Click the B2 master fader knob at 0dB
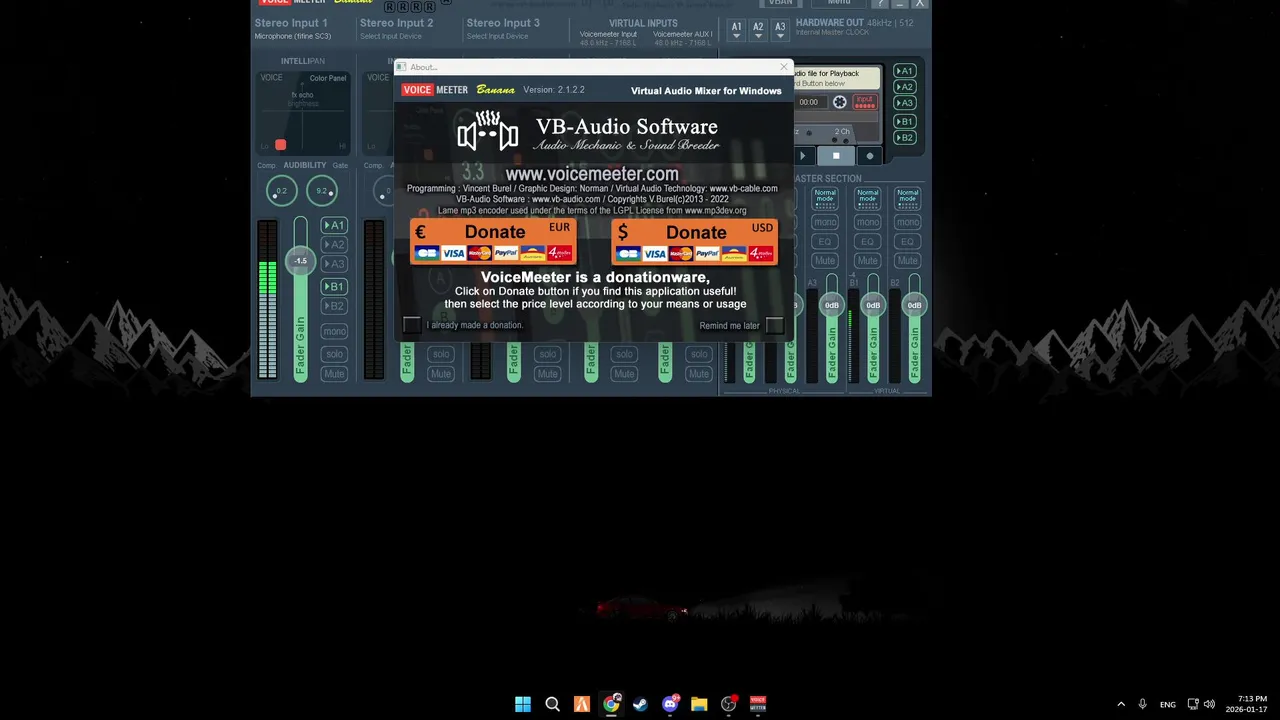 [x=914, y=305]
